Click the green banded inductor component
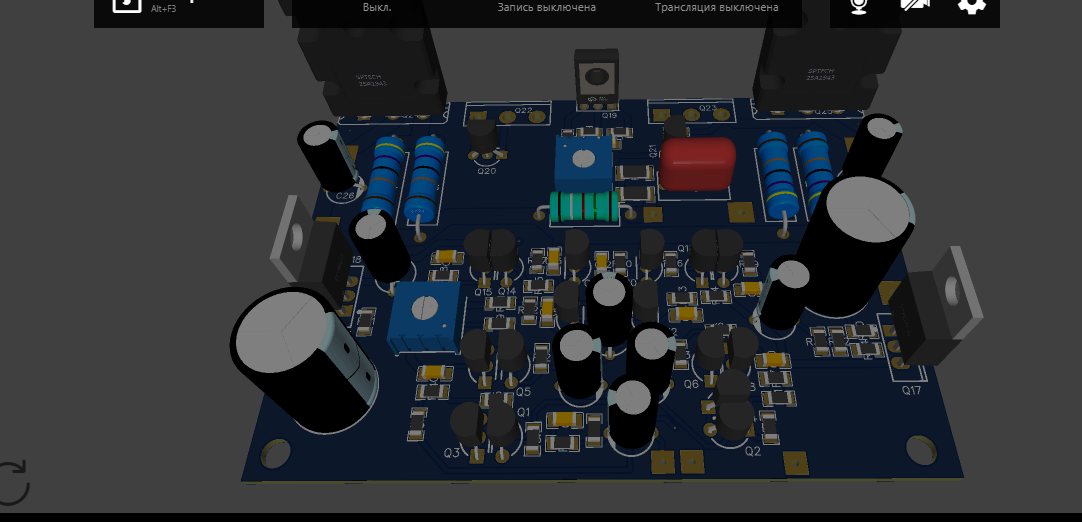Viewport: 1082px width, 522px height. [x=584, y=207]
